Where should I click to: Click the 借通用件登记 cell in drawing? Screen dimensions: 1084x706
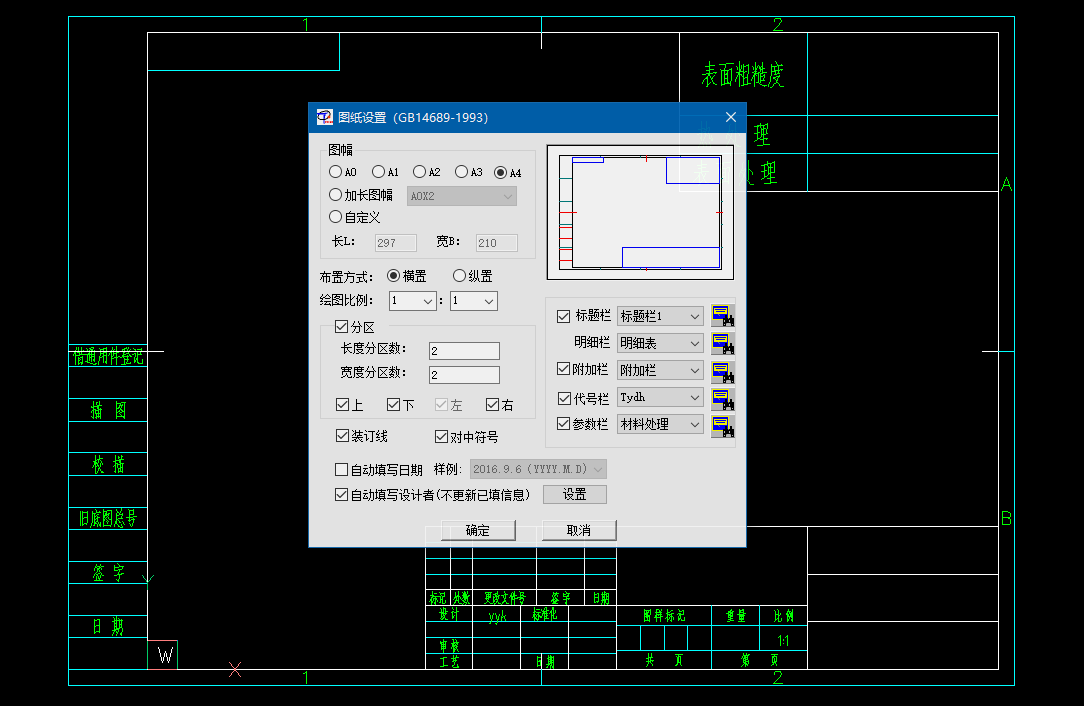pyautogui.click(x=109, y=357)
